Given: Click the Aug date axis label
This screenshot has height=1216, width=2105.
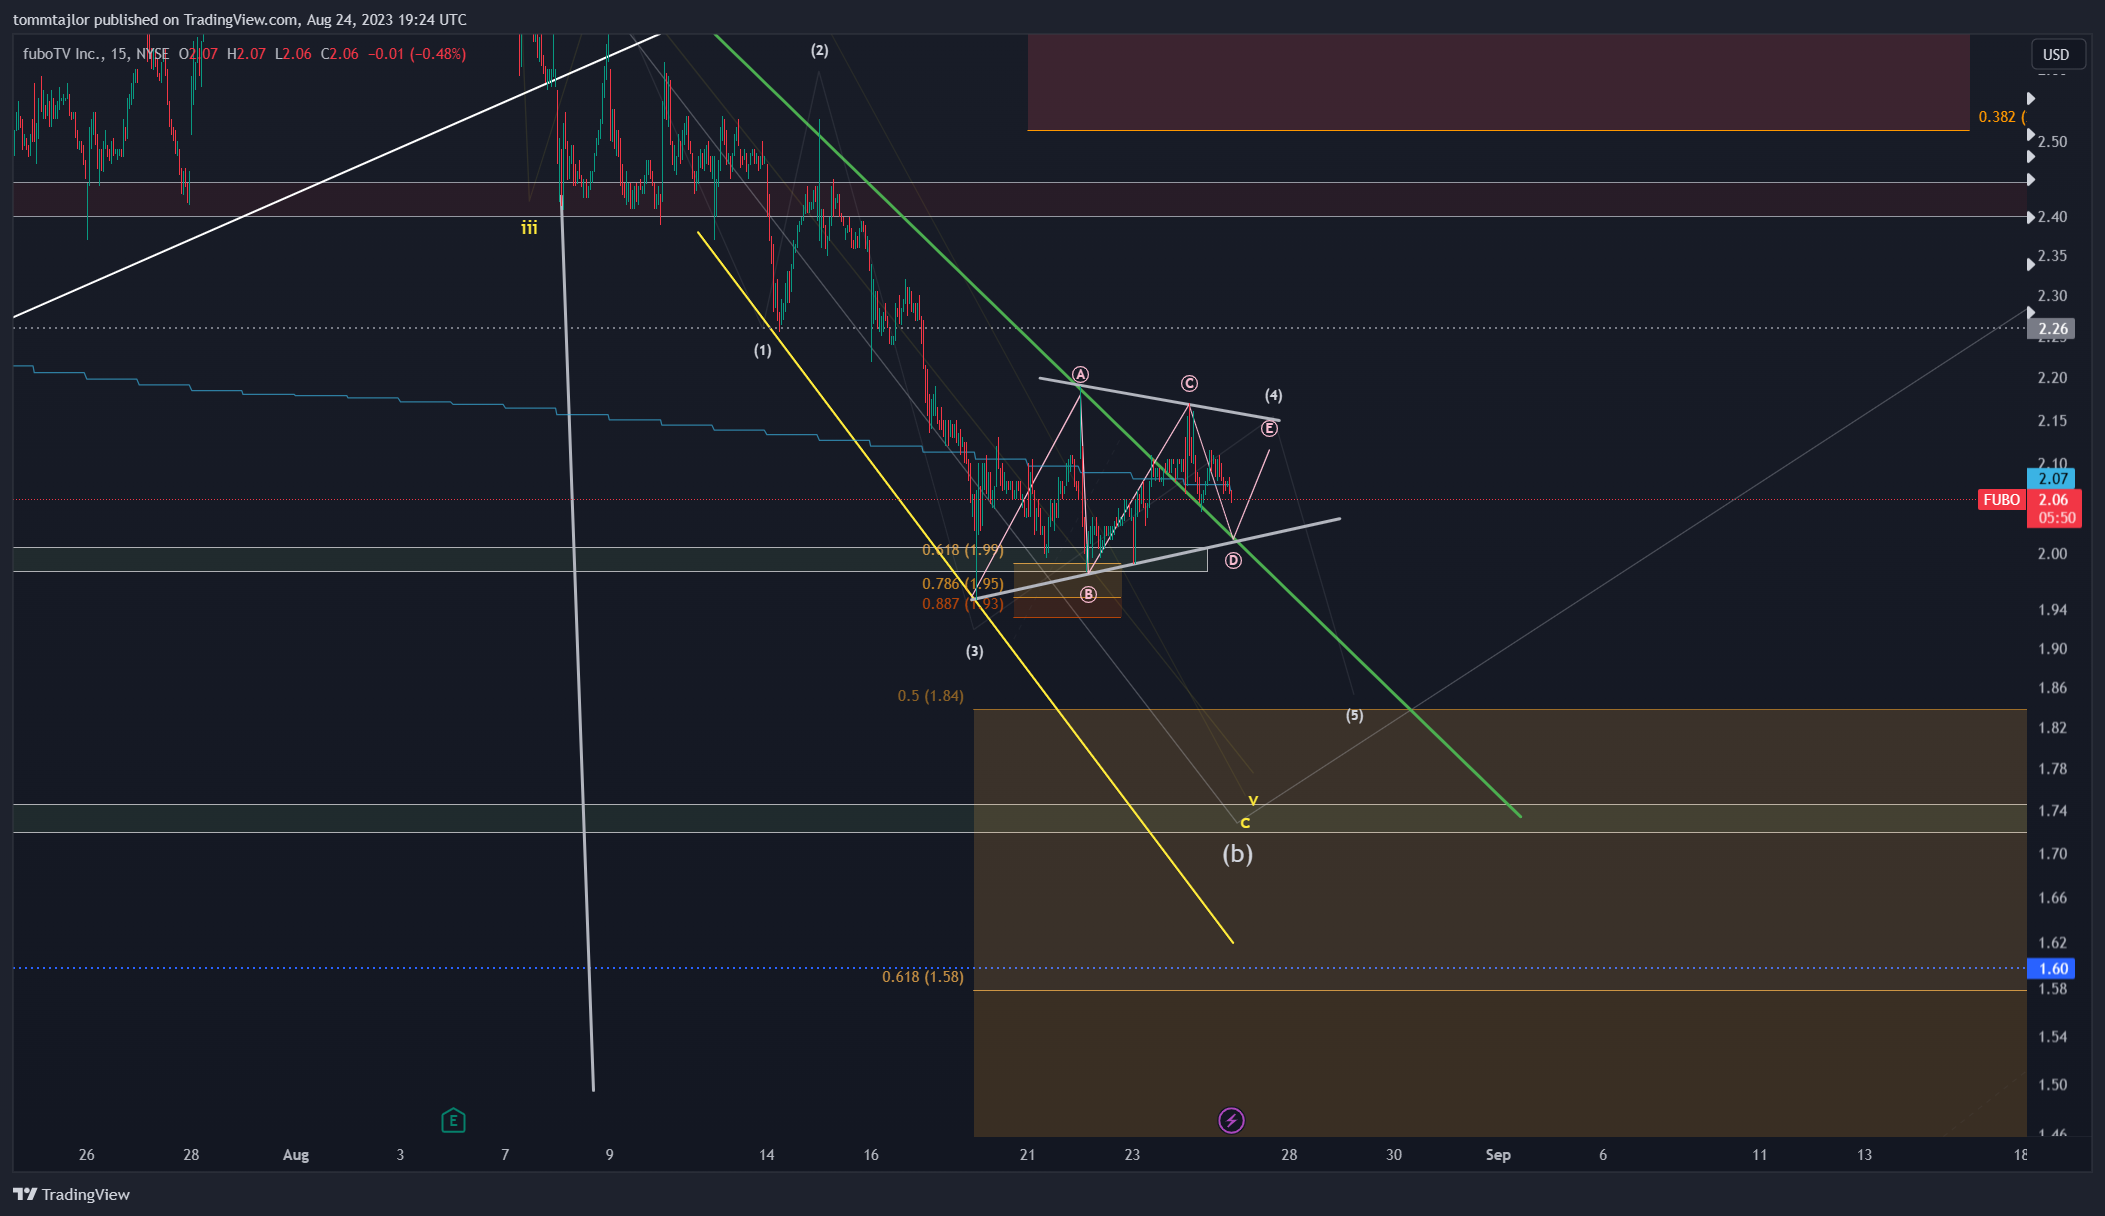Looking at the screenshot, I should click(x=296, y=1154).
